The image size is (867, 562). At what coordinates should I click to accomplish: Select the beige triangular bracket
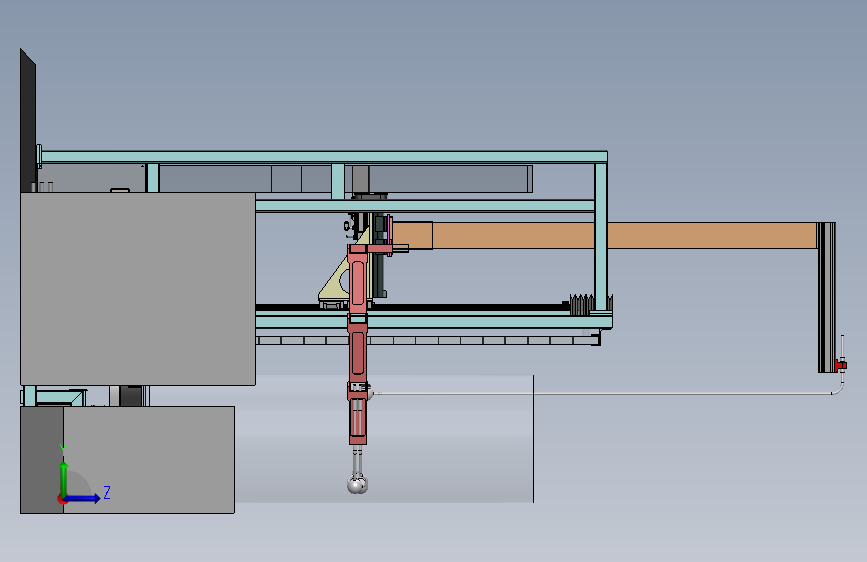pos(337,279)
